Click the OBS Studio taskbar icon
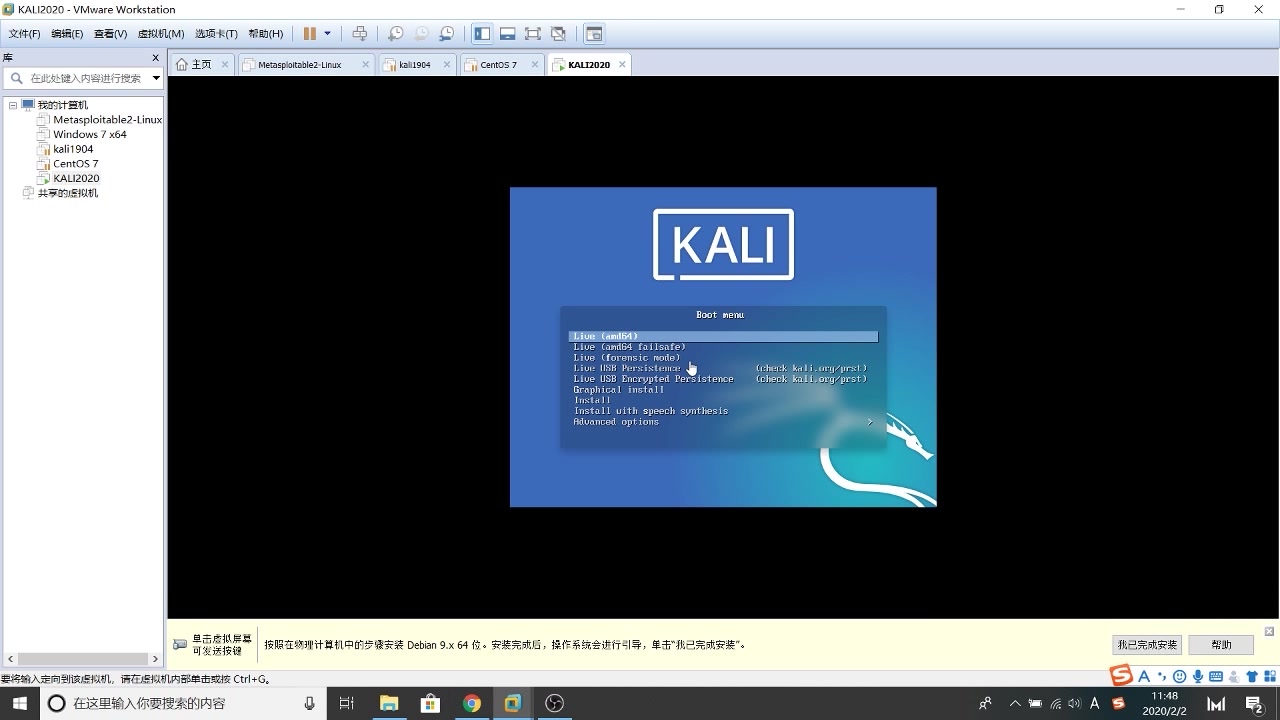The width and height of the screenshot is (1280, 720). [554, 703]
